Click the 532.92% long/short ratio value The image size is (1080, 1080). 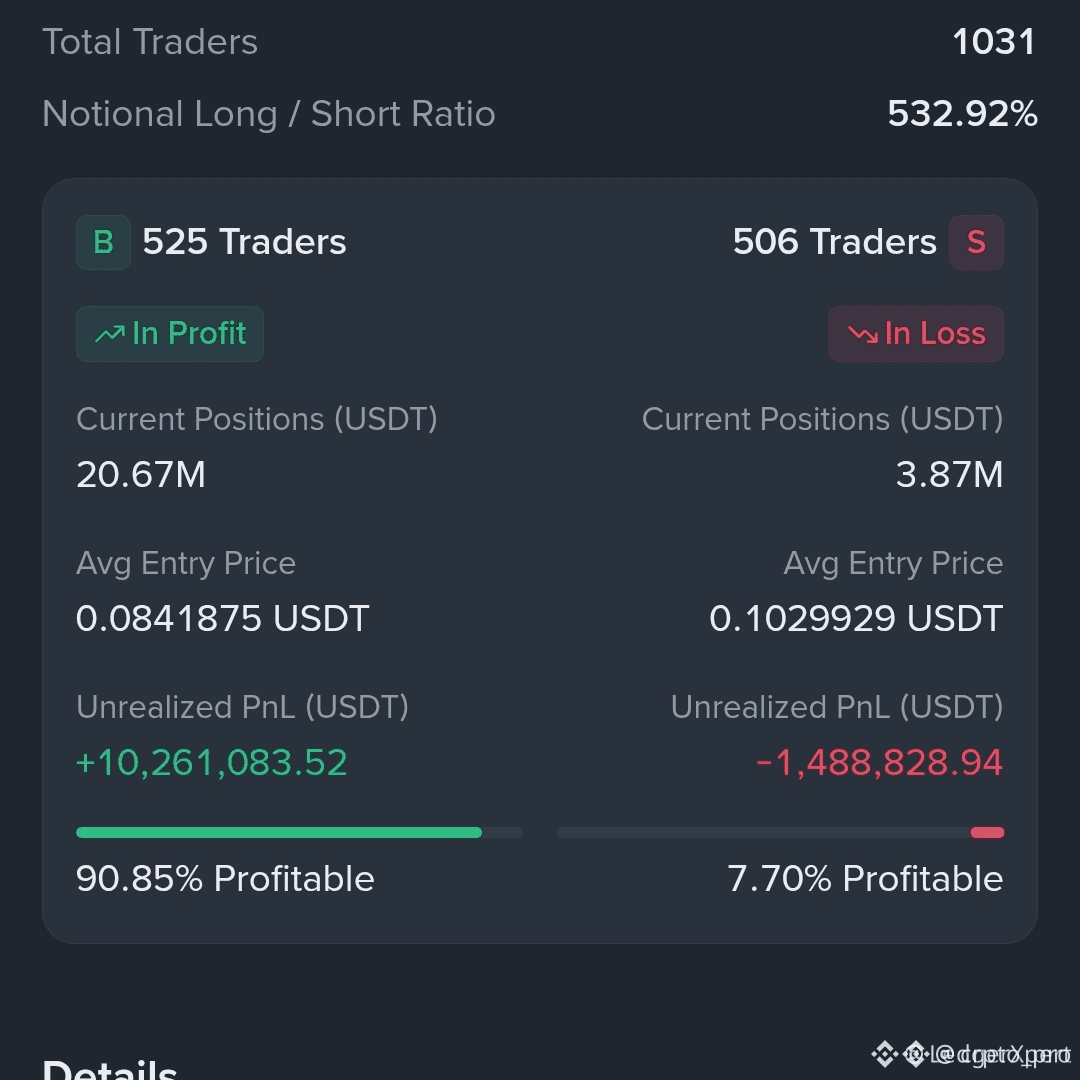click(962, 114)
